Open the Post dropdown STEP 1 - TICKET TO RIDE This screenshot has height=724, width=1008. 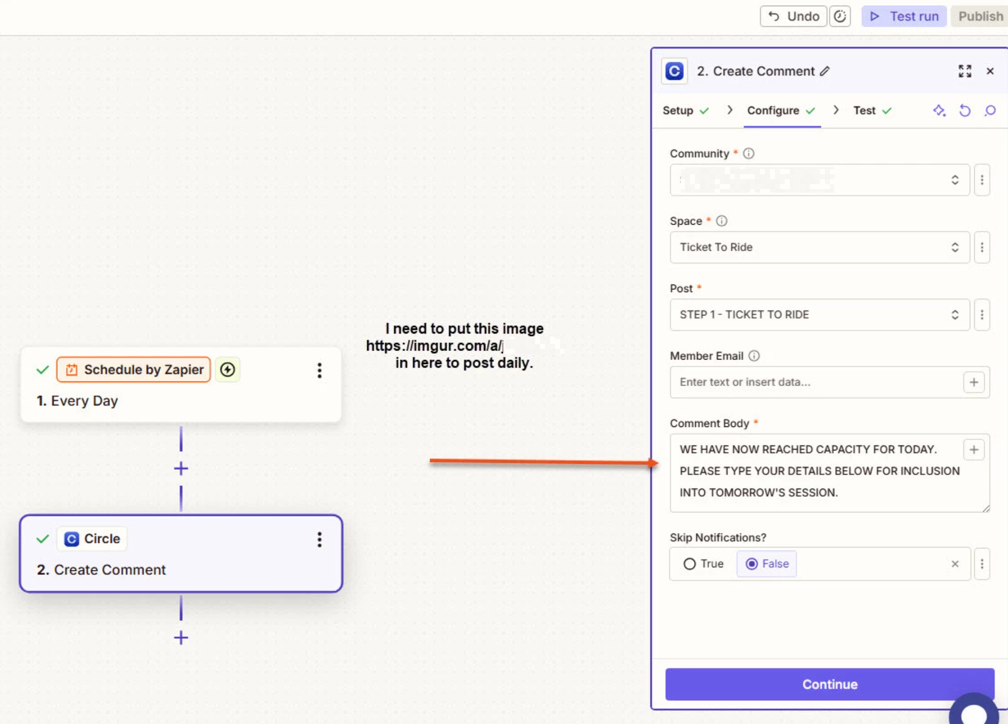(819, 315)
